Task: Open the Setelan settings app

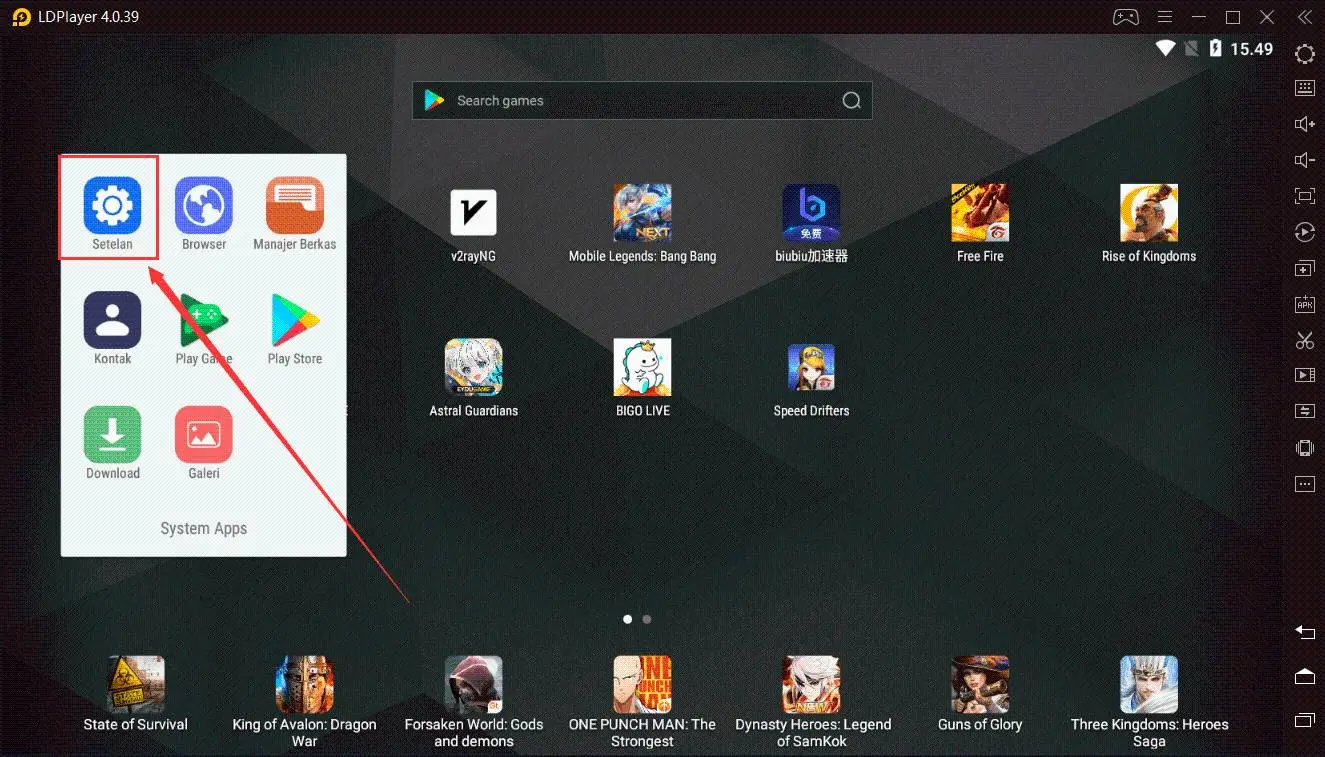Action: (112, 206)
